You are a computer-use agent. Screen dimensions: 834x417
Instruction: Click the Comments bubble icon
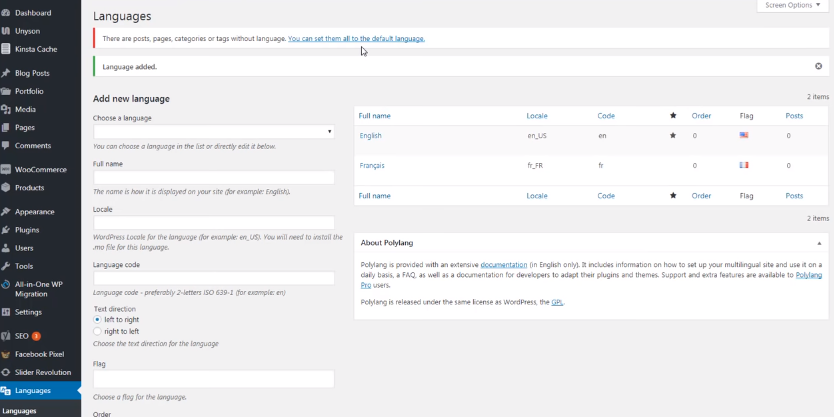point(5,145)
